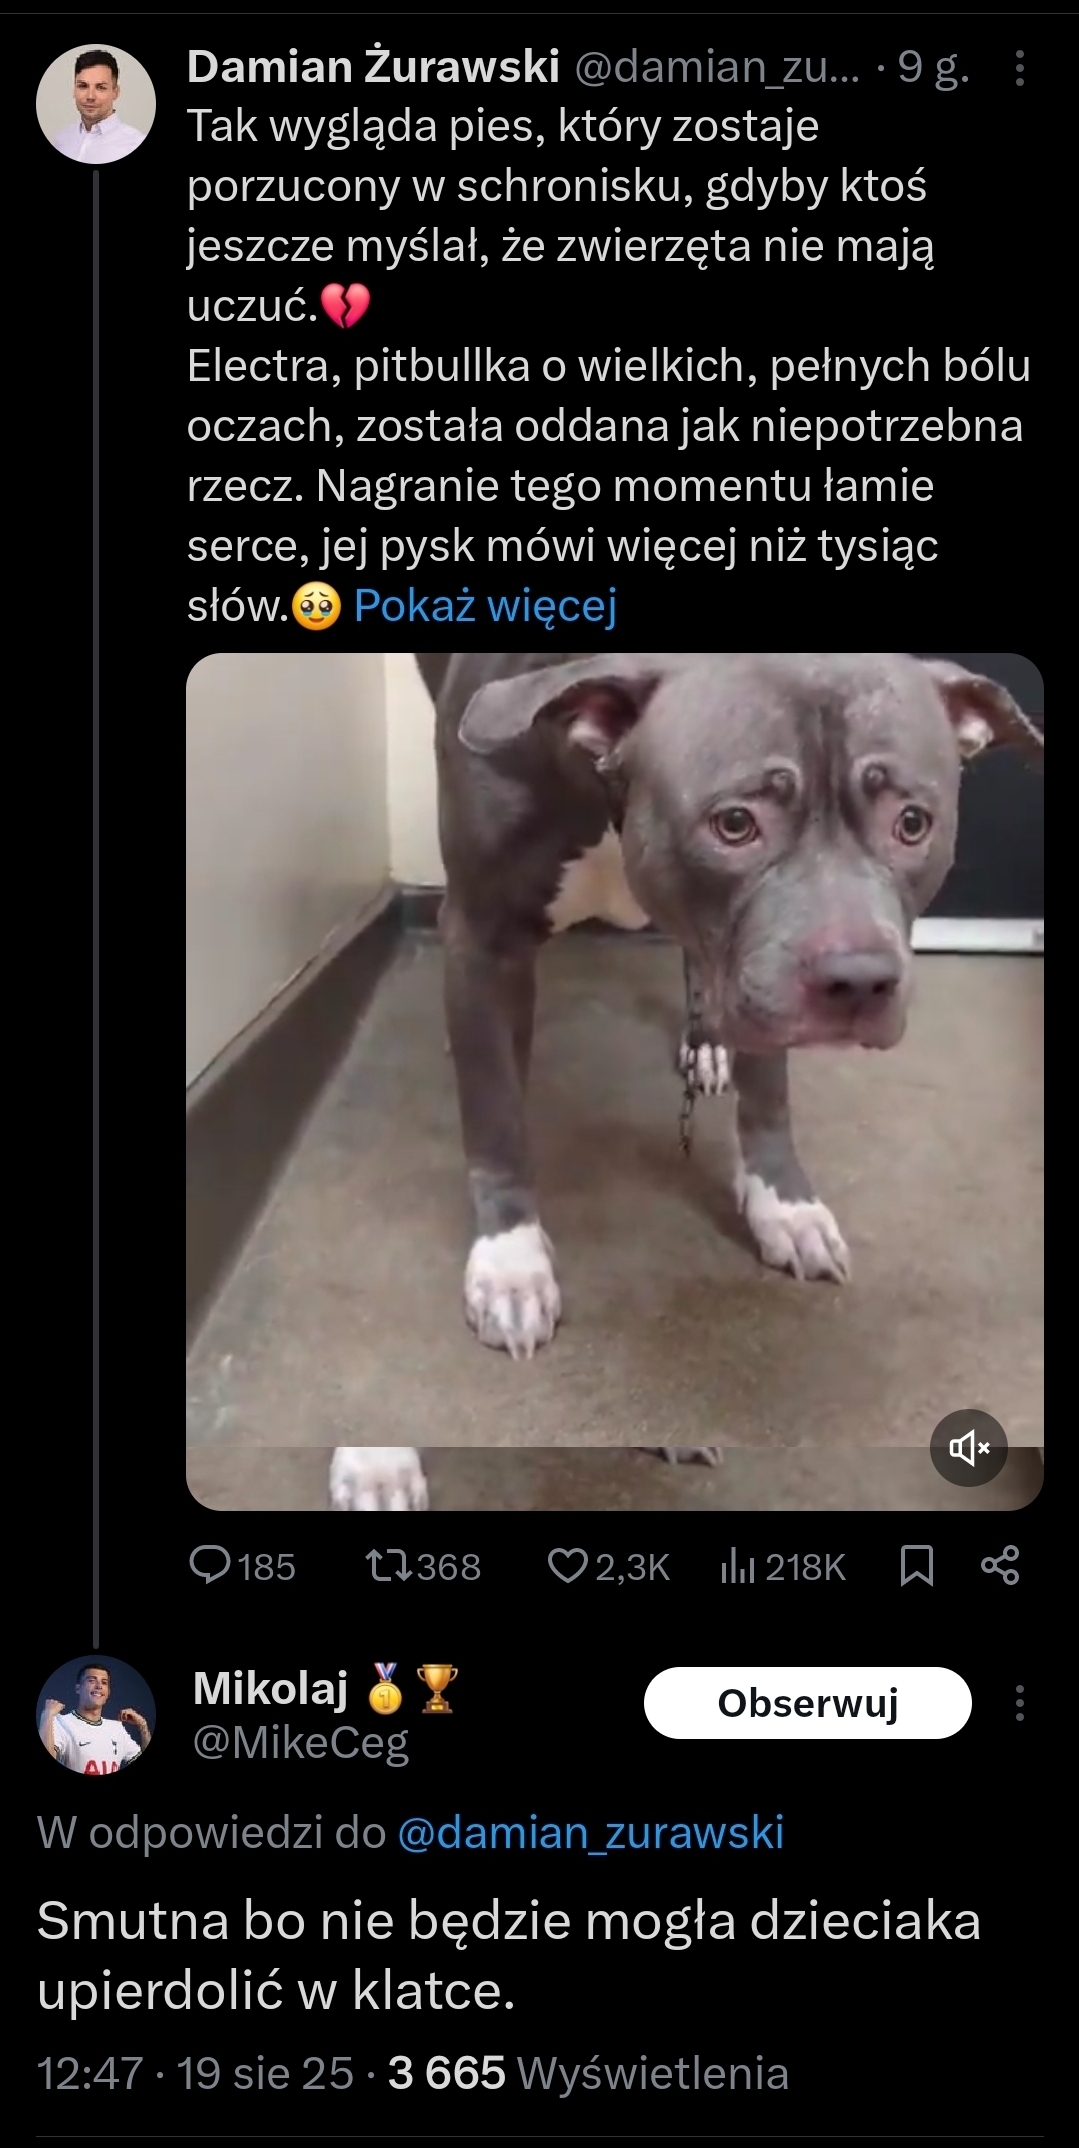1079x2148 pixels.
Task: Like the post with the heart icon
Action: 567,1566
